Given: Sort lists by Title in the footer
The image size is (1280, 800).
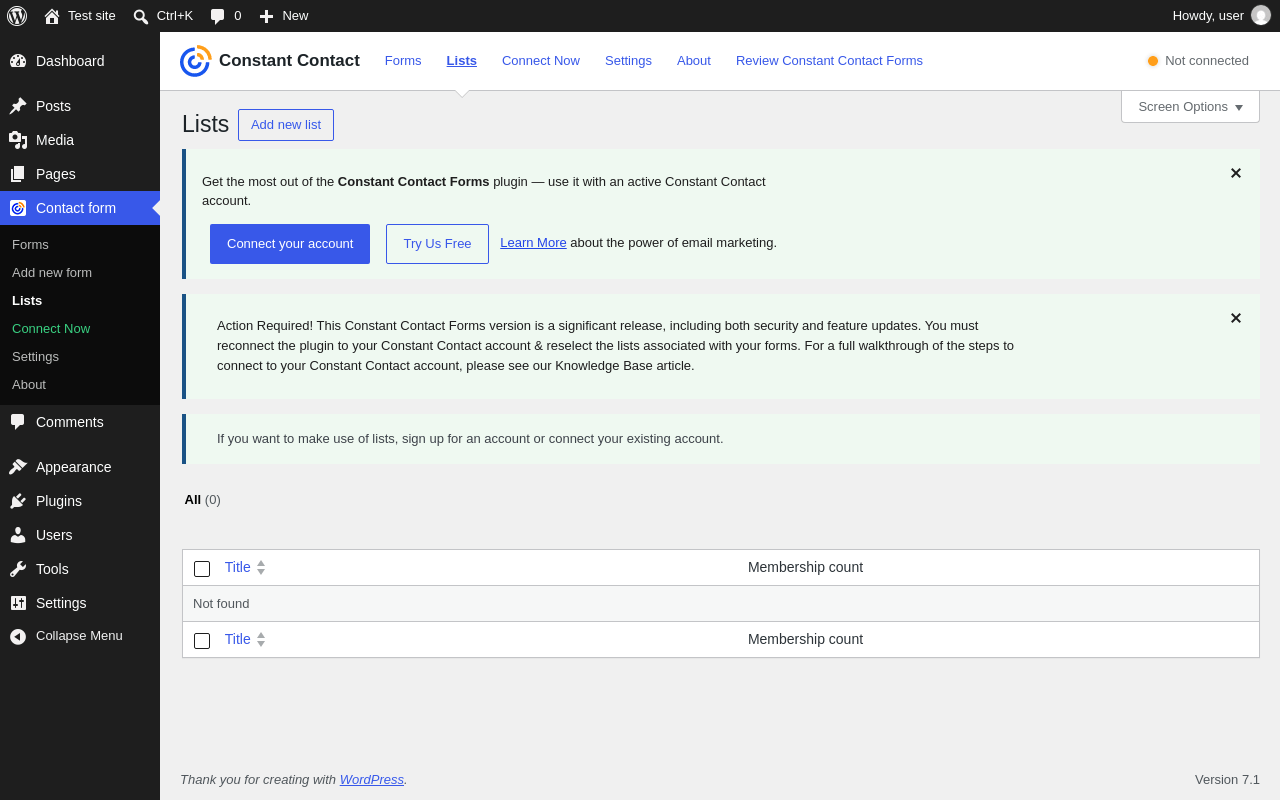Looking at the screenshot, I should 245,639.
